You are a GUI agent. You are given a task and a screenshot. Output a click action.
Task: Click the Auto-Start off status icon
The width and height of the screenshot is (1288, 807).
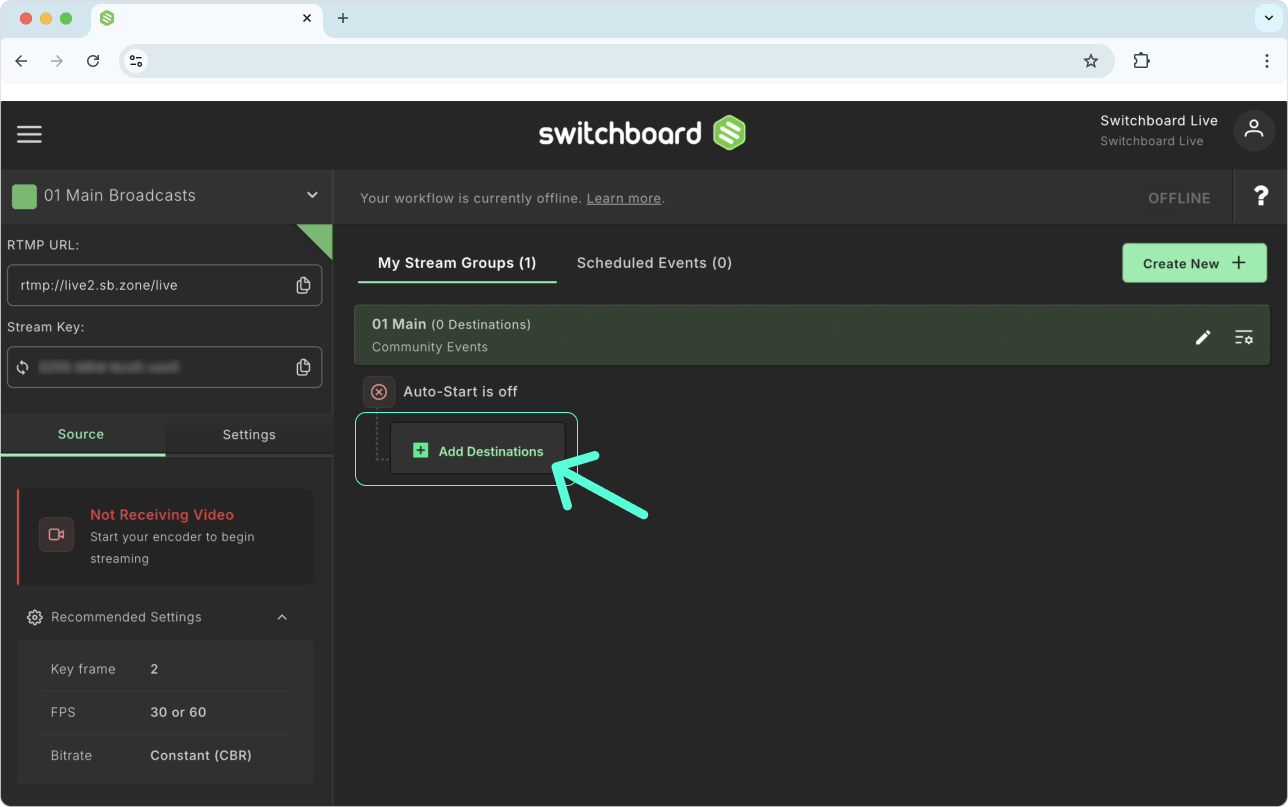coord(379,392)
